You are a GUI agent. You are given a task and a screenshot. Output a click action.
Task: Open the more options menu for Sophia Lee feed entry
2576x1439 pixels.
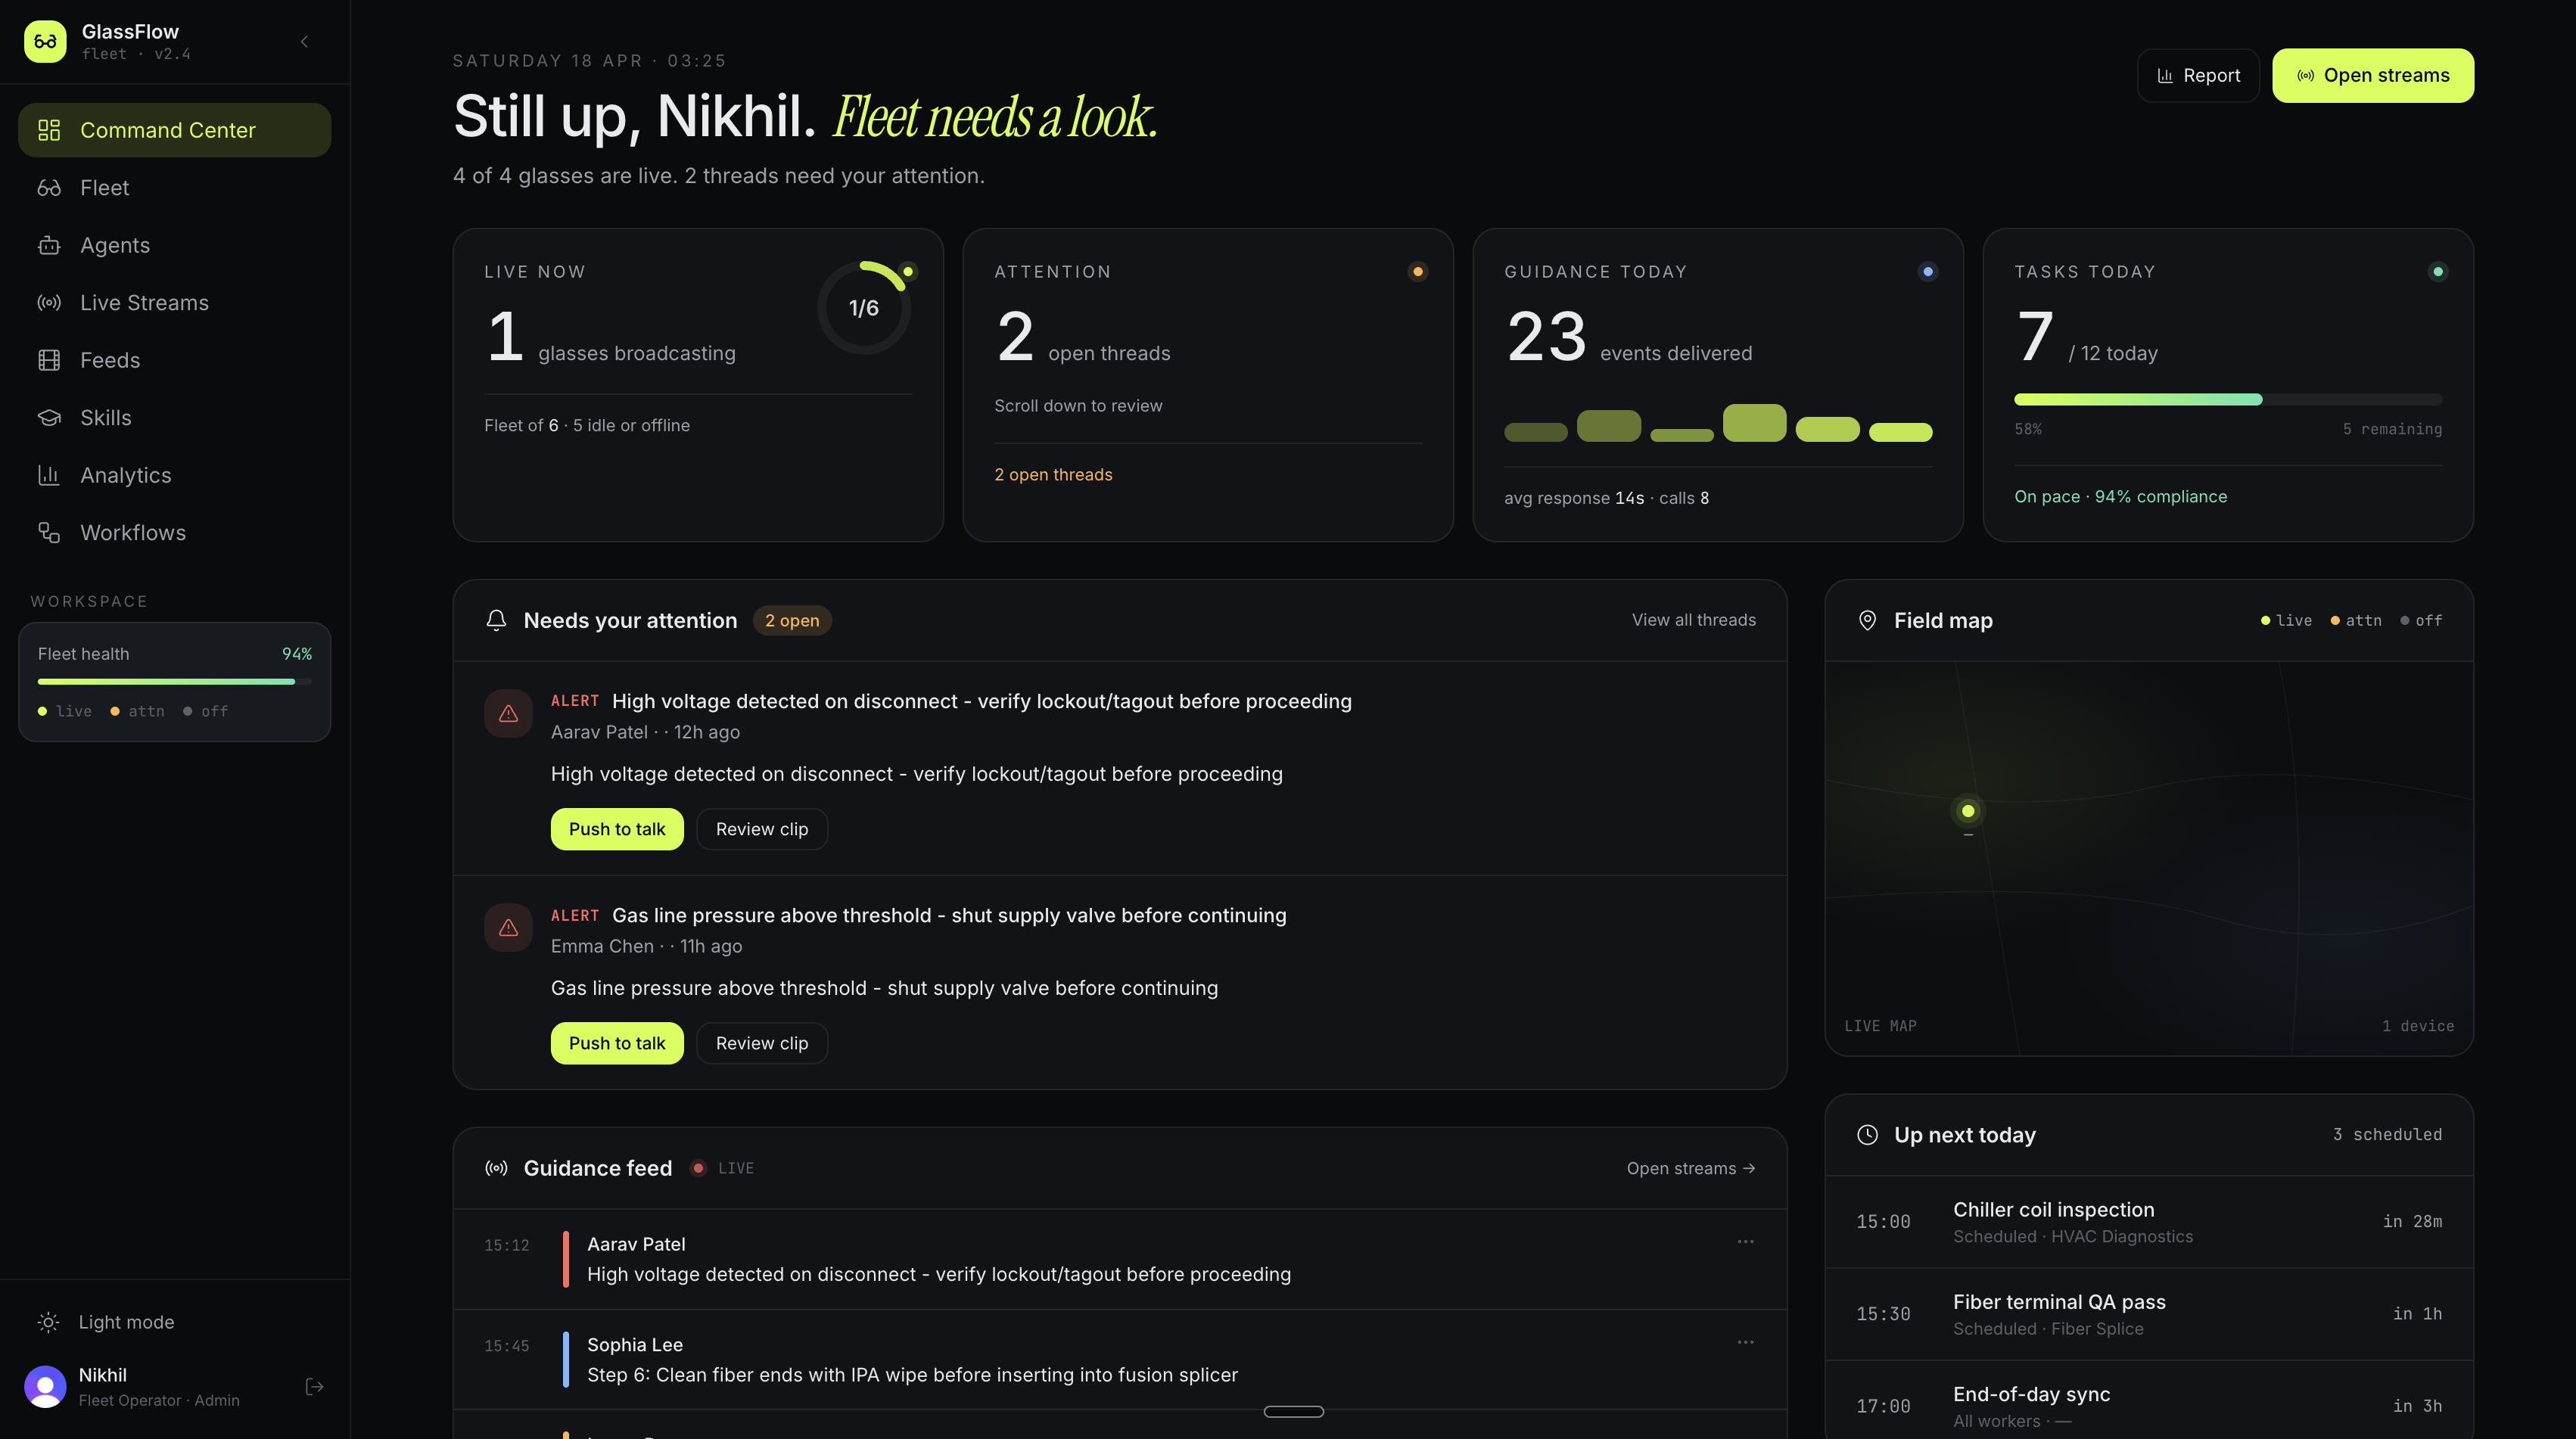pyautogui.click(x=1745, y=1343)
